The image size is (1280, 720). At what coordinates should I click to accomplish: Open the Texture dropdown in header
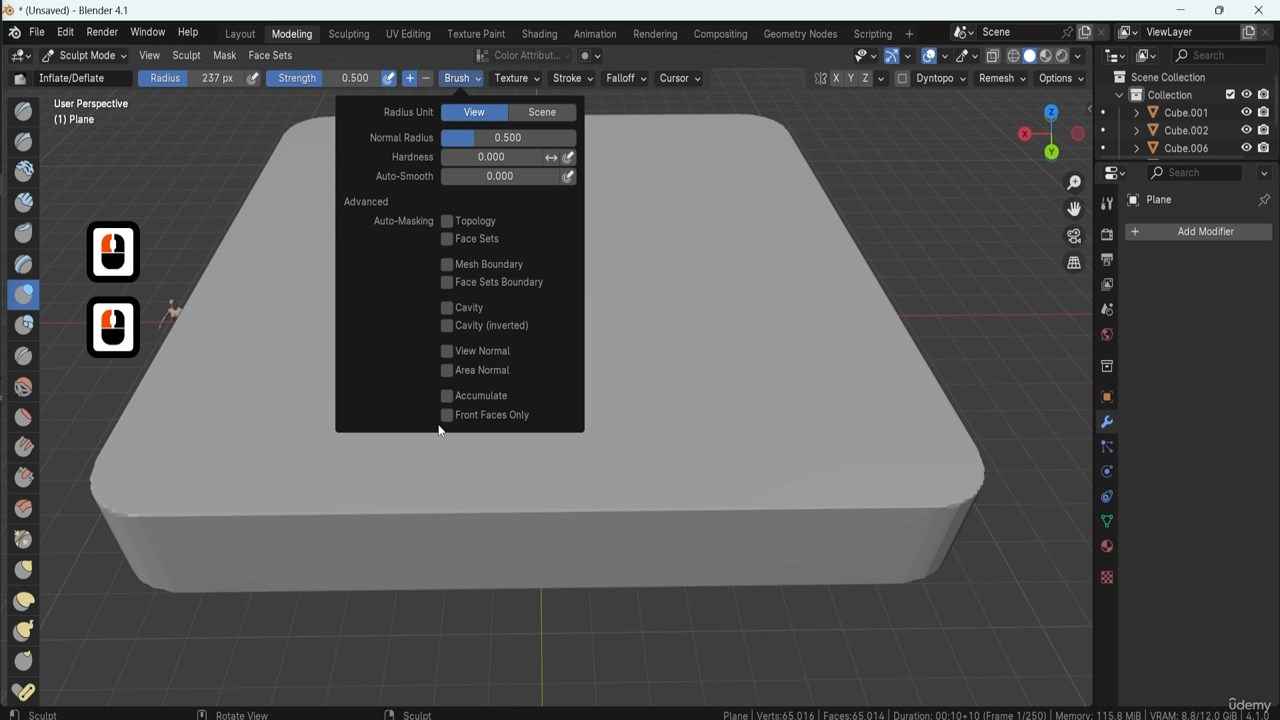pyautogui.click(x=517, y=78)
